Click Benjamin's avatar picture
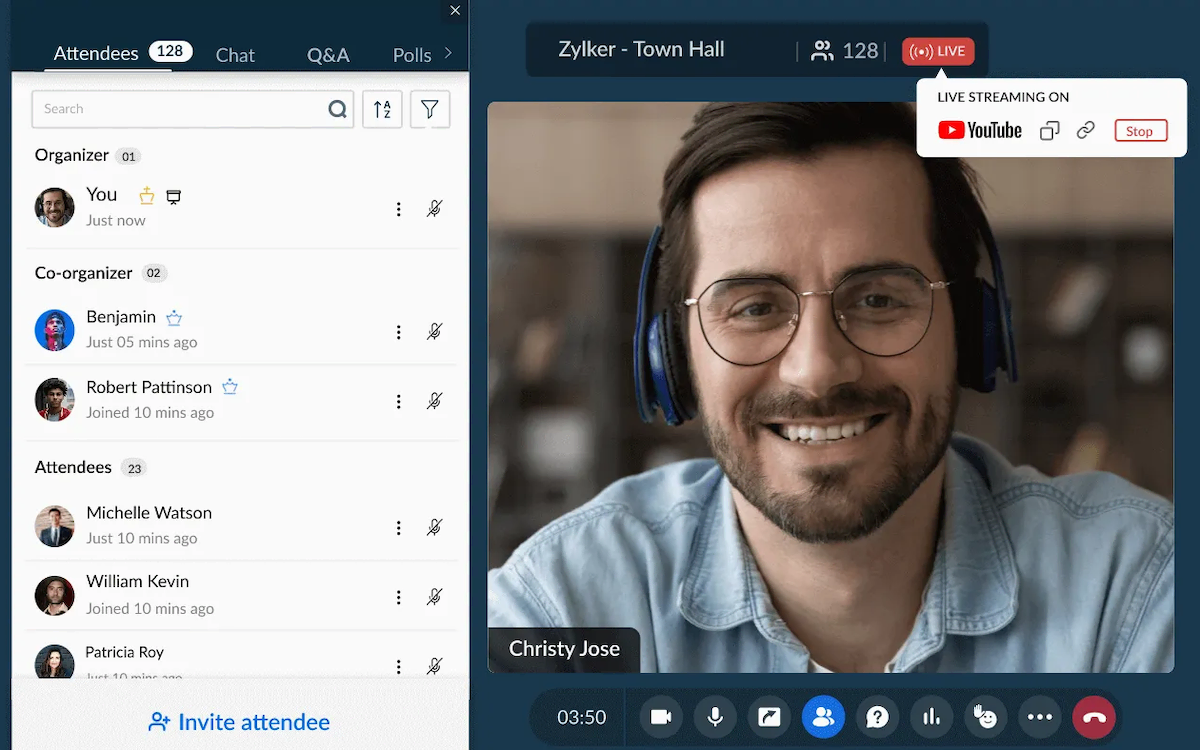The width and height of the screenshot is (1200, 750). pos(55,330)
